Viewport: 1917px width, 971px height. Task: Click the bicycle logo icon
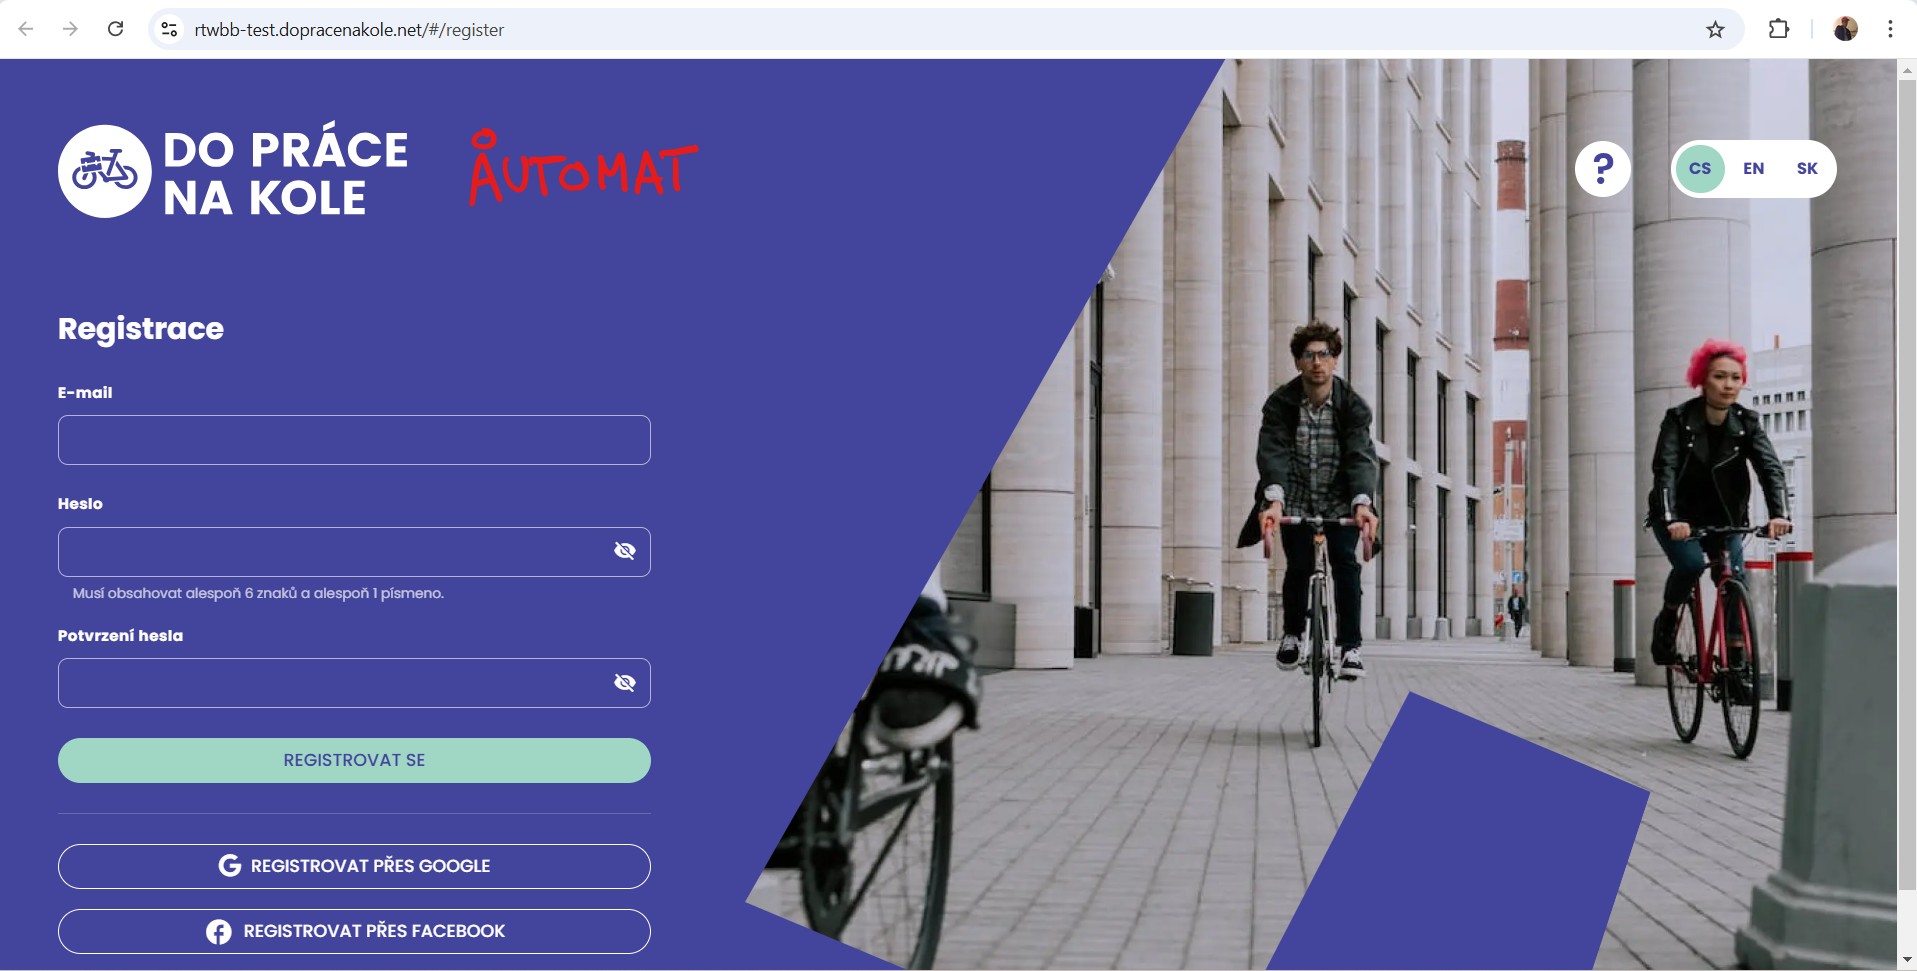tap(104, 171)
